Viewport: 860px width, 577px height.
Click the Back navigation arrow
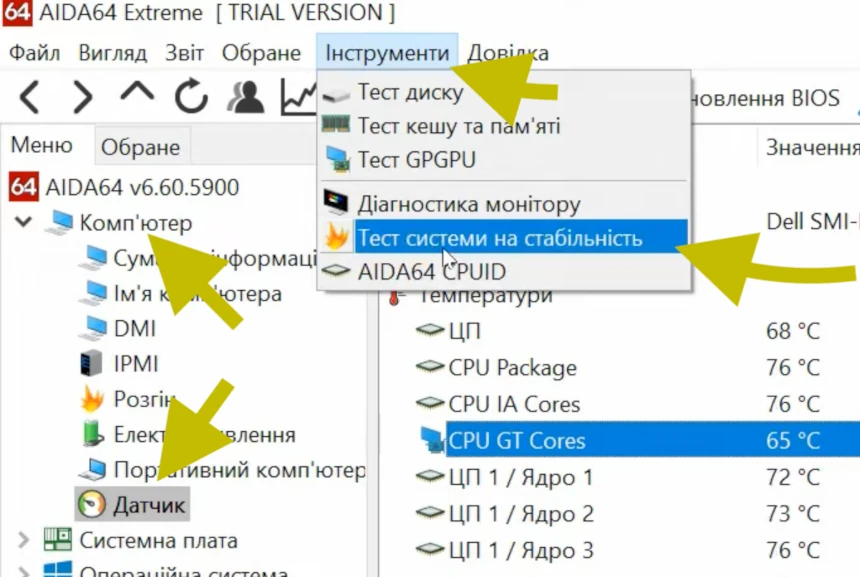[x=30, y=97]
